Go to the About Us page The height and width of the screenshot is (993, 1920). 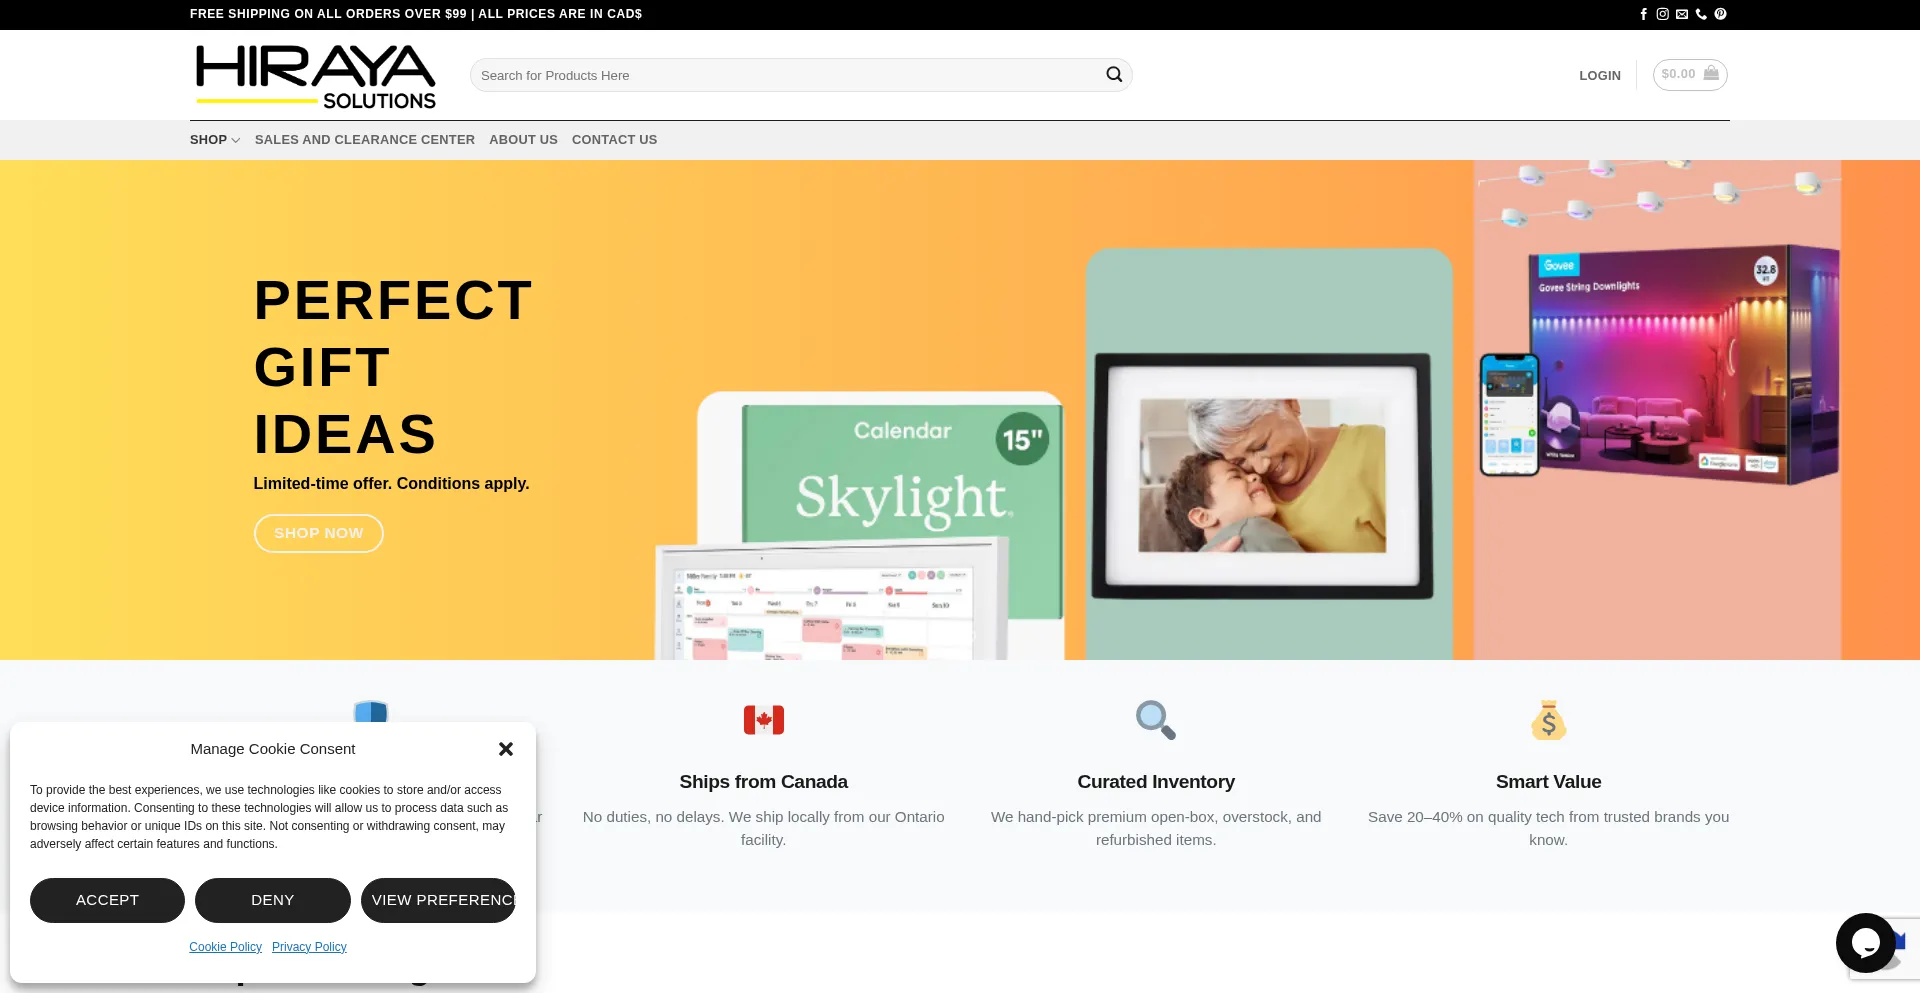(x=523, y=140)
